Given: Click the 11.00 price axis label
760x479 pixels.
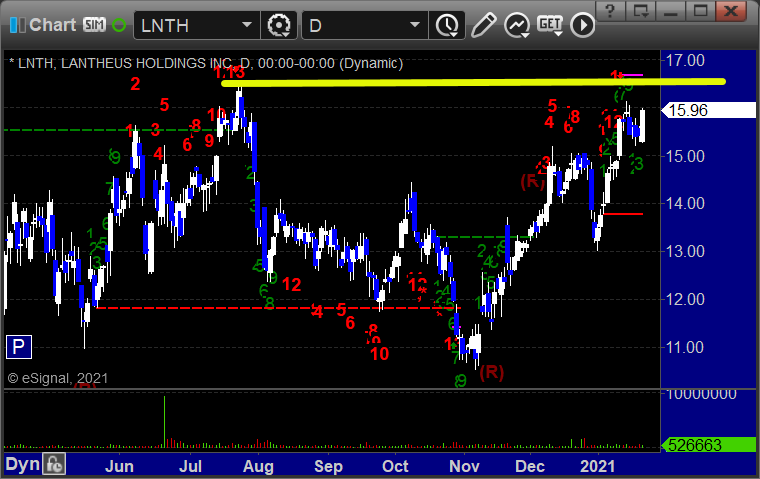Looking at the screenshot, I should (x=685, y=348).
